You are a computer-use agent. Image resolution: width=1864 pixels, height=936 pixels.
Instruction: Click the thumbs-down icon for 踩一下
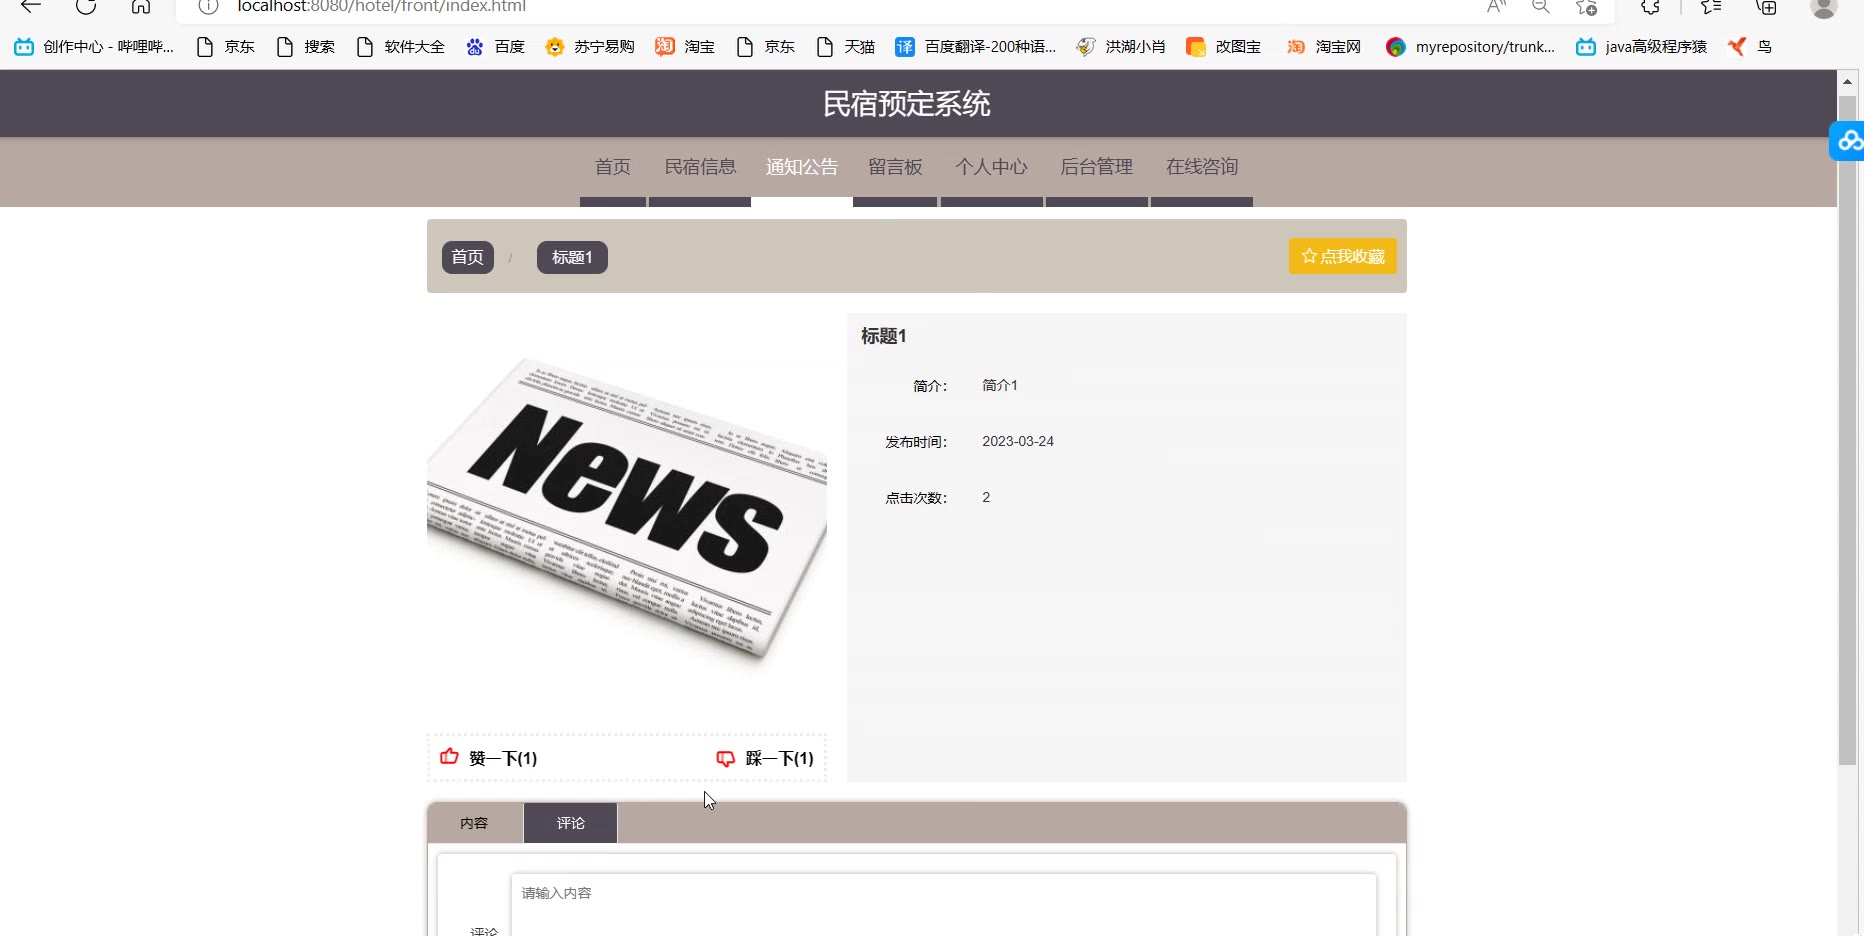click(x=726, y=759)
